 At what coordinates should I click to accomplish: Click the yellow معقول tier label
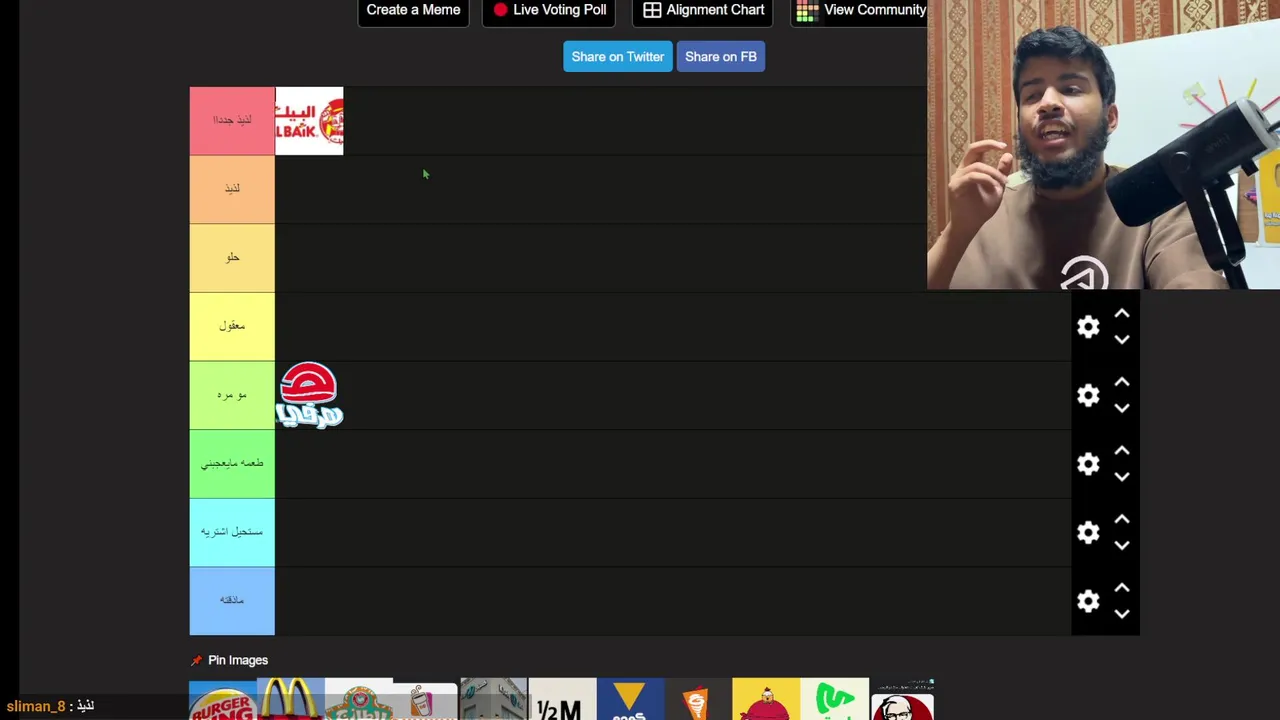(232, 326)
